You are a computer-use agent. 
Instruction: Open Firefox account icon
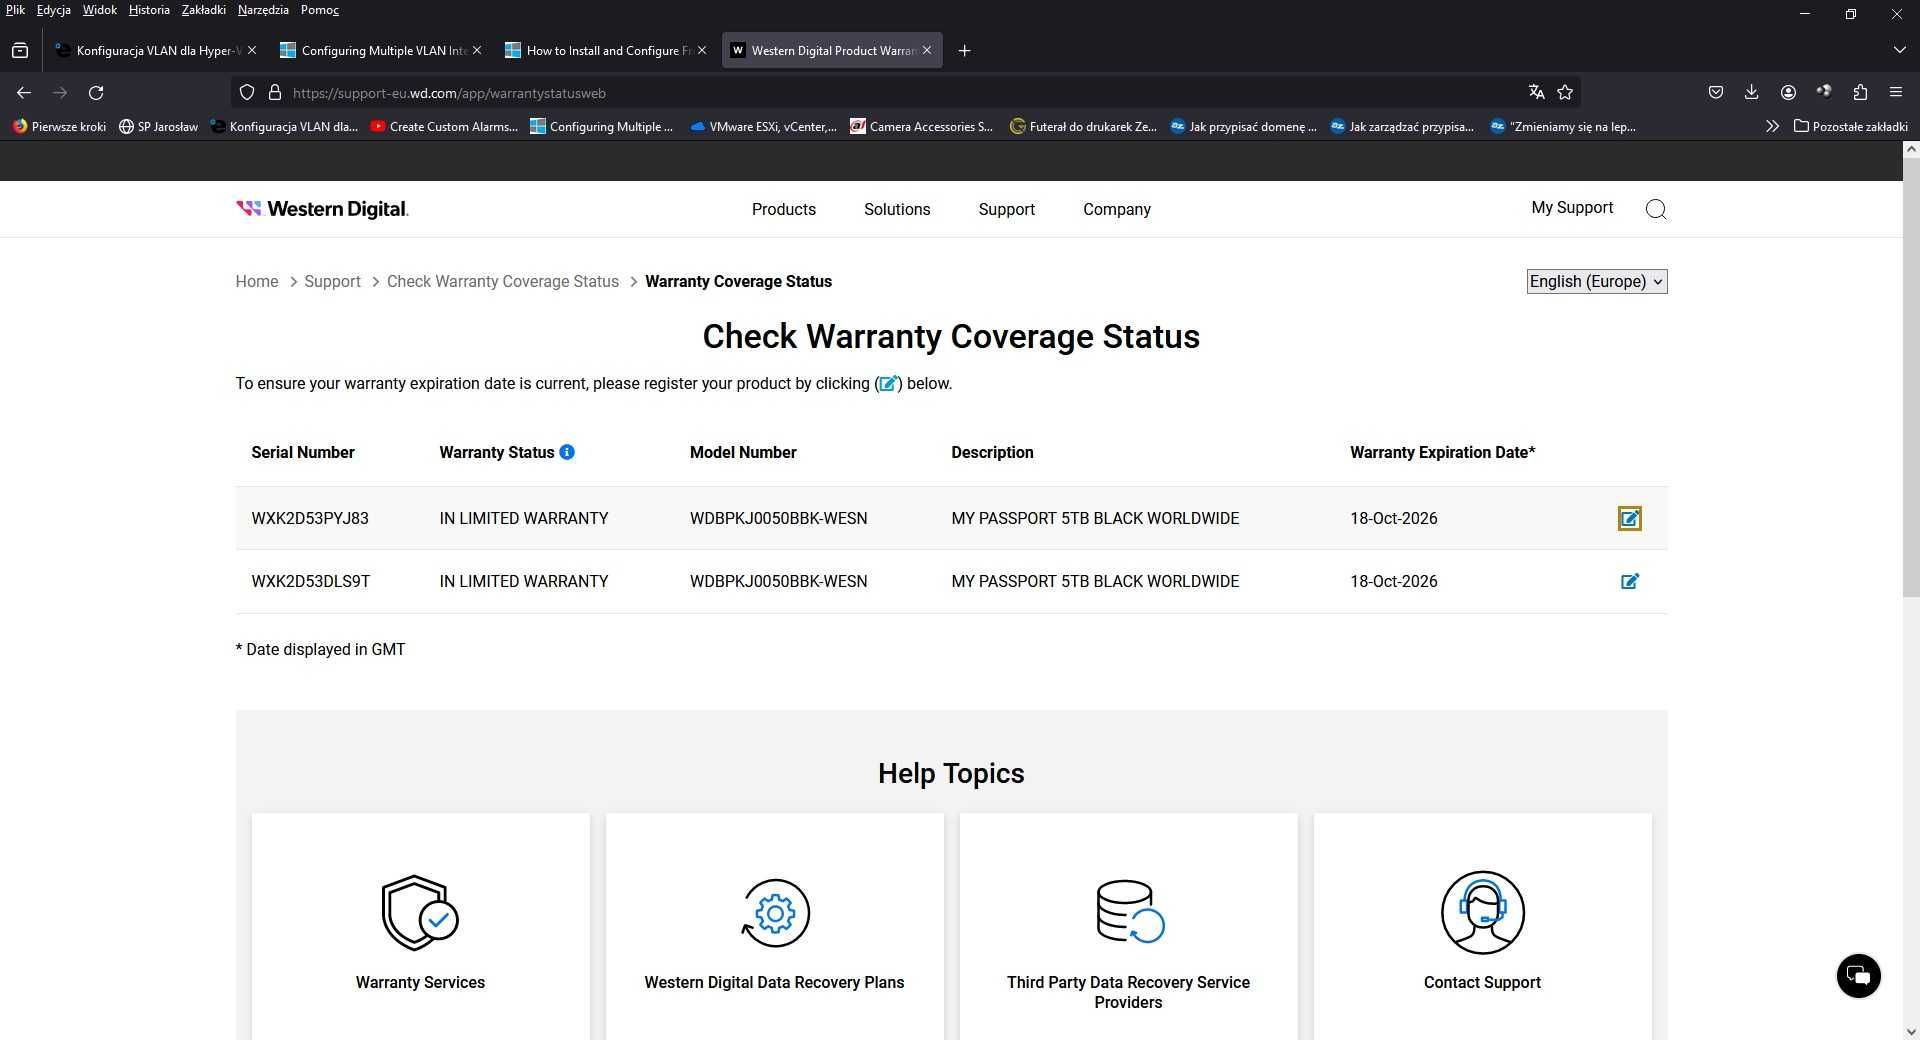tap(1788, 92)
